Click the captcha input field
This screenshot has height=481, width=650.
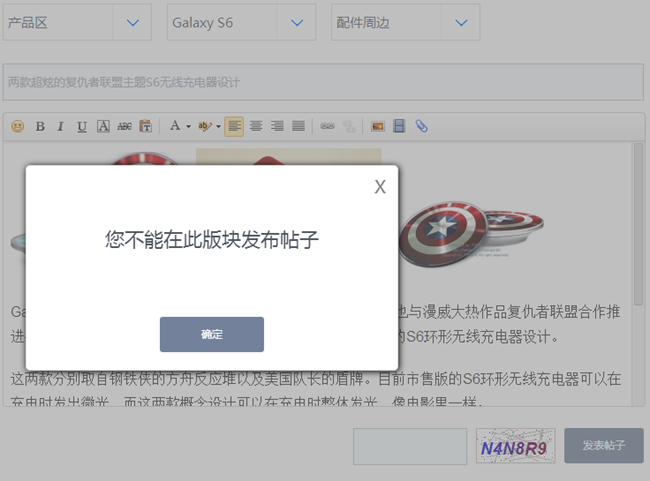click(x=410, y=447)
